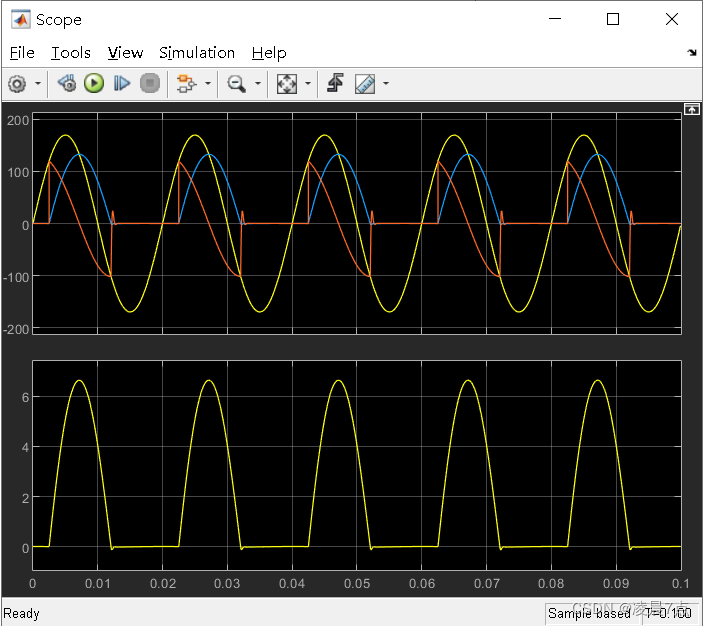Screen dimensions: 705x626
Task: Click the Step Forward icon
Action: pyautogui.click(x=122, y=83)
